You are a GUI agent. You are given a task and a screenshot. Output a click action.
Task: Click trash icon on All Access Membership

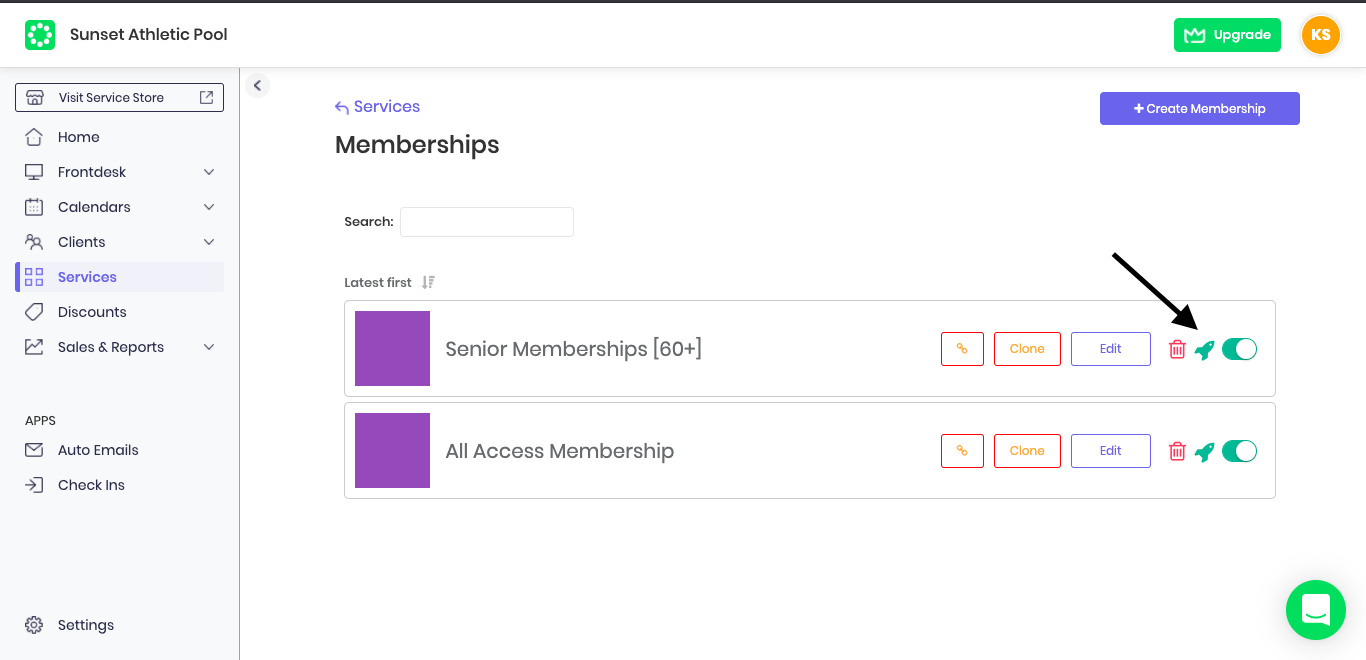(x=1177, y=451)
